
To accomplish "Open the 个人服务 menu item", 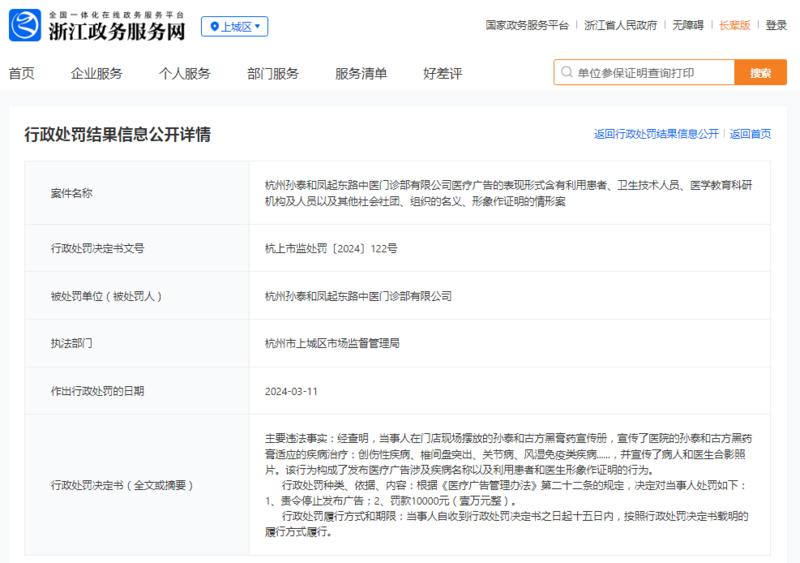I will (x=185, y=74).
